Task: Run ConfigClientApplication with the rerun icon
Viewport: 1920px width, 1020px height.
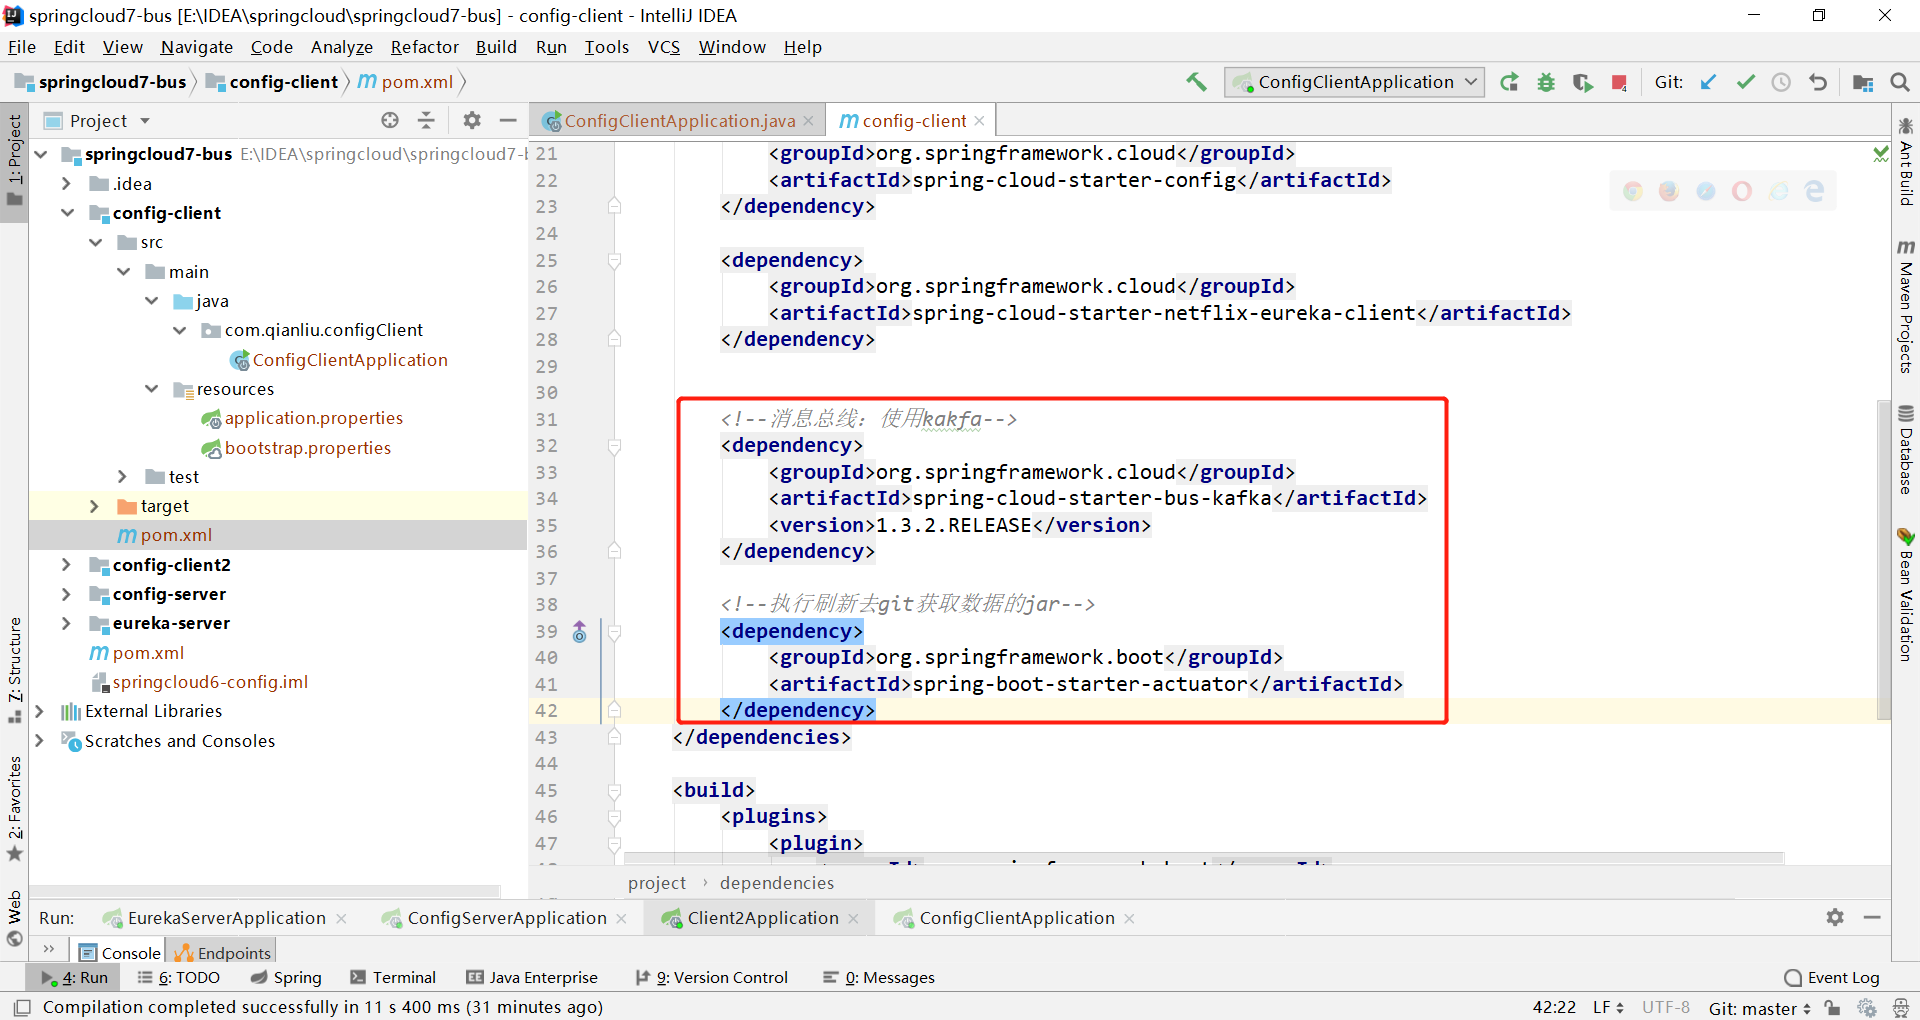Action: point(1509,82)
